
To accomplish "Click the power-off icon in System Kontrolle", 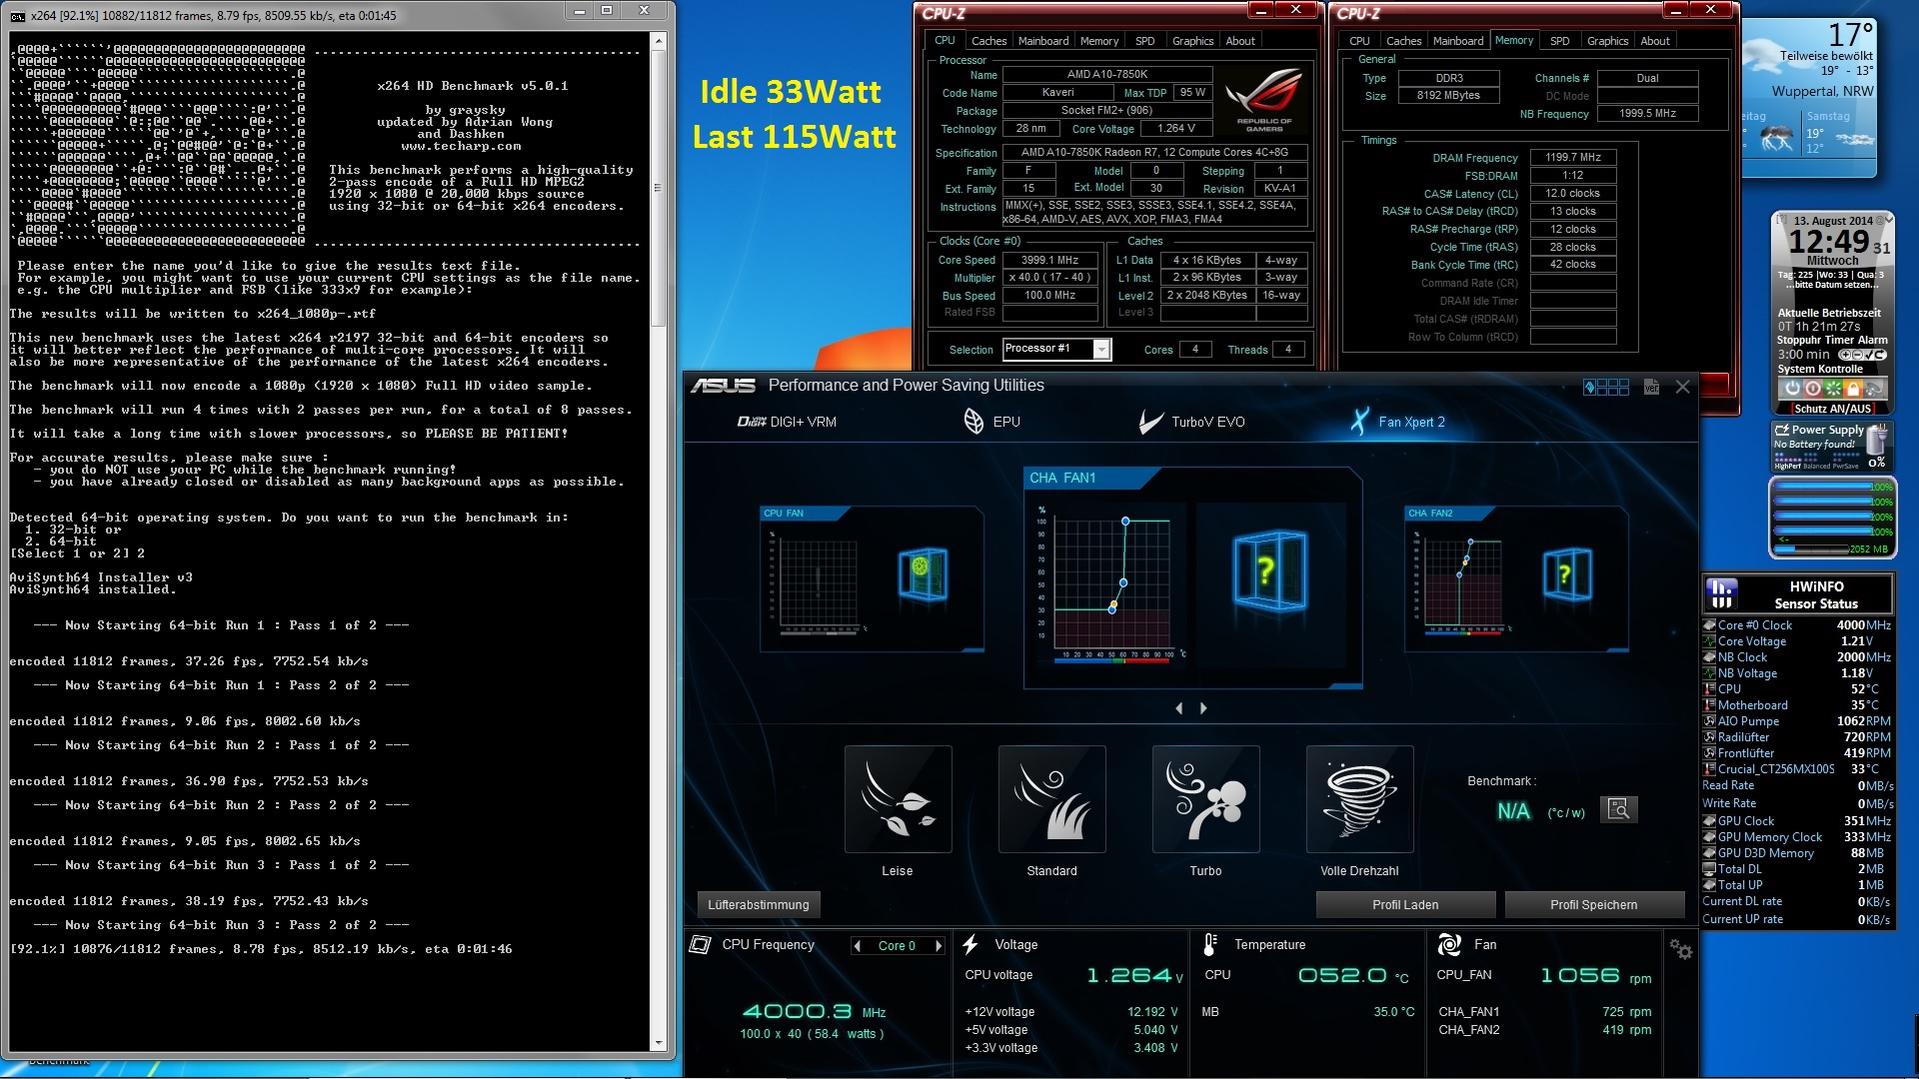I will tap(1791, 388).
